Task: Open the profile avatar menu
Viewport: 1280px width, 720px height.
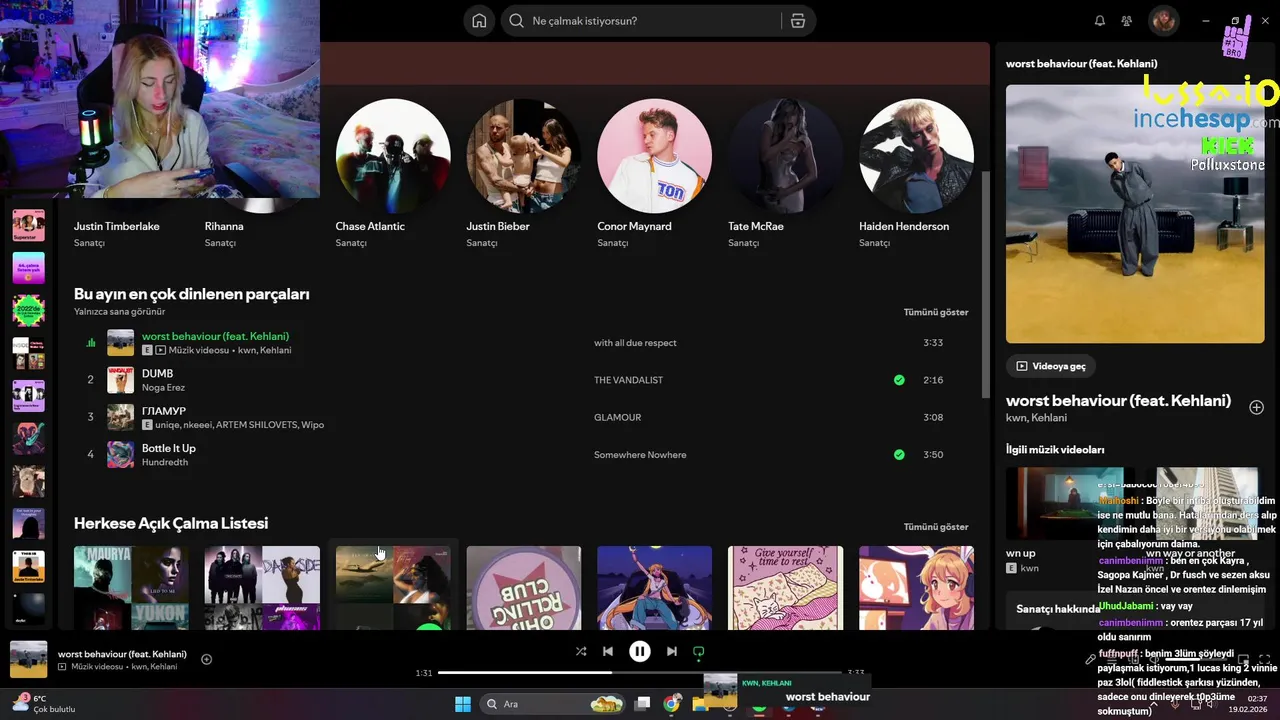Action: pos(1163,21)
